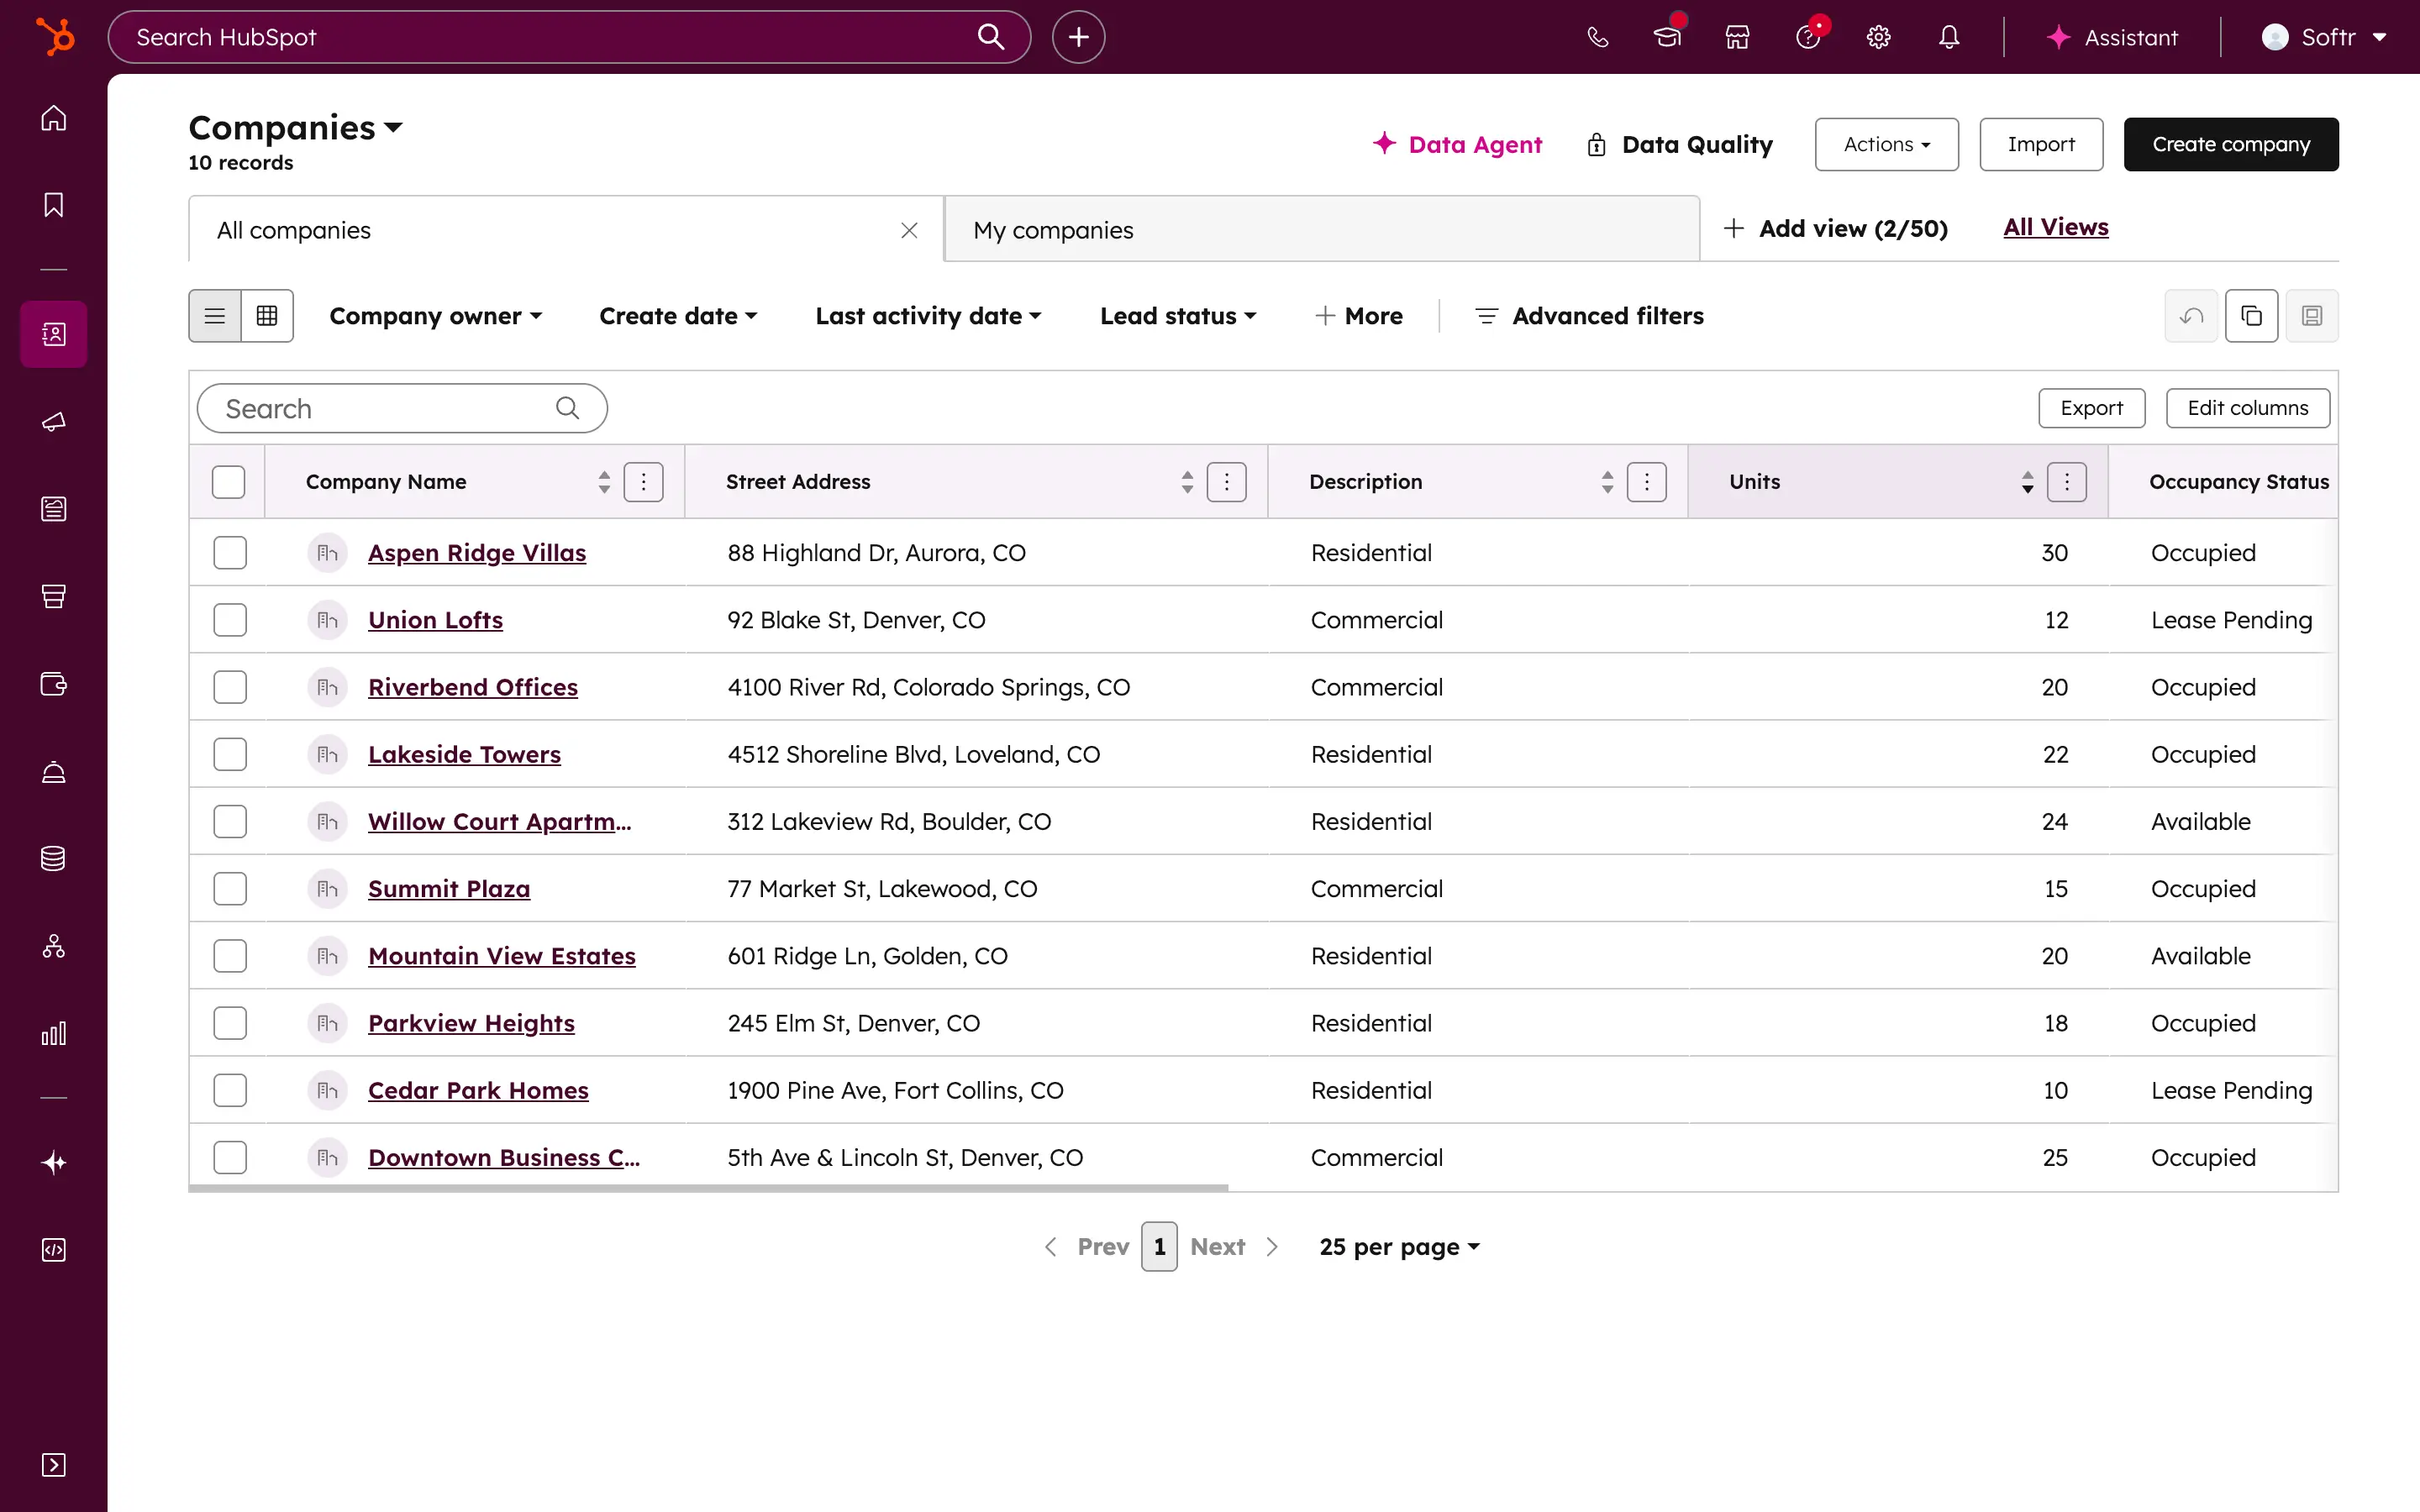The width and height of the screenshot is (2420, 1512).
Task: Open the Riverbend Offices company link
Action: [473, 687]
